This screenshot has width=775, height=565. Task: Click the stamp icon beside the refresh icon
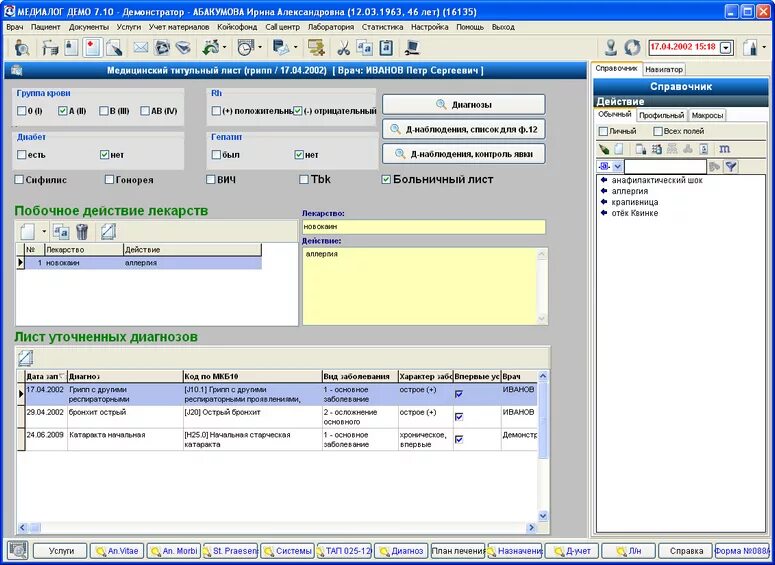611,47
